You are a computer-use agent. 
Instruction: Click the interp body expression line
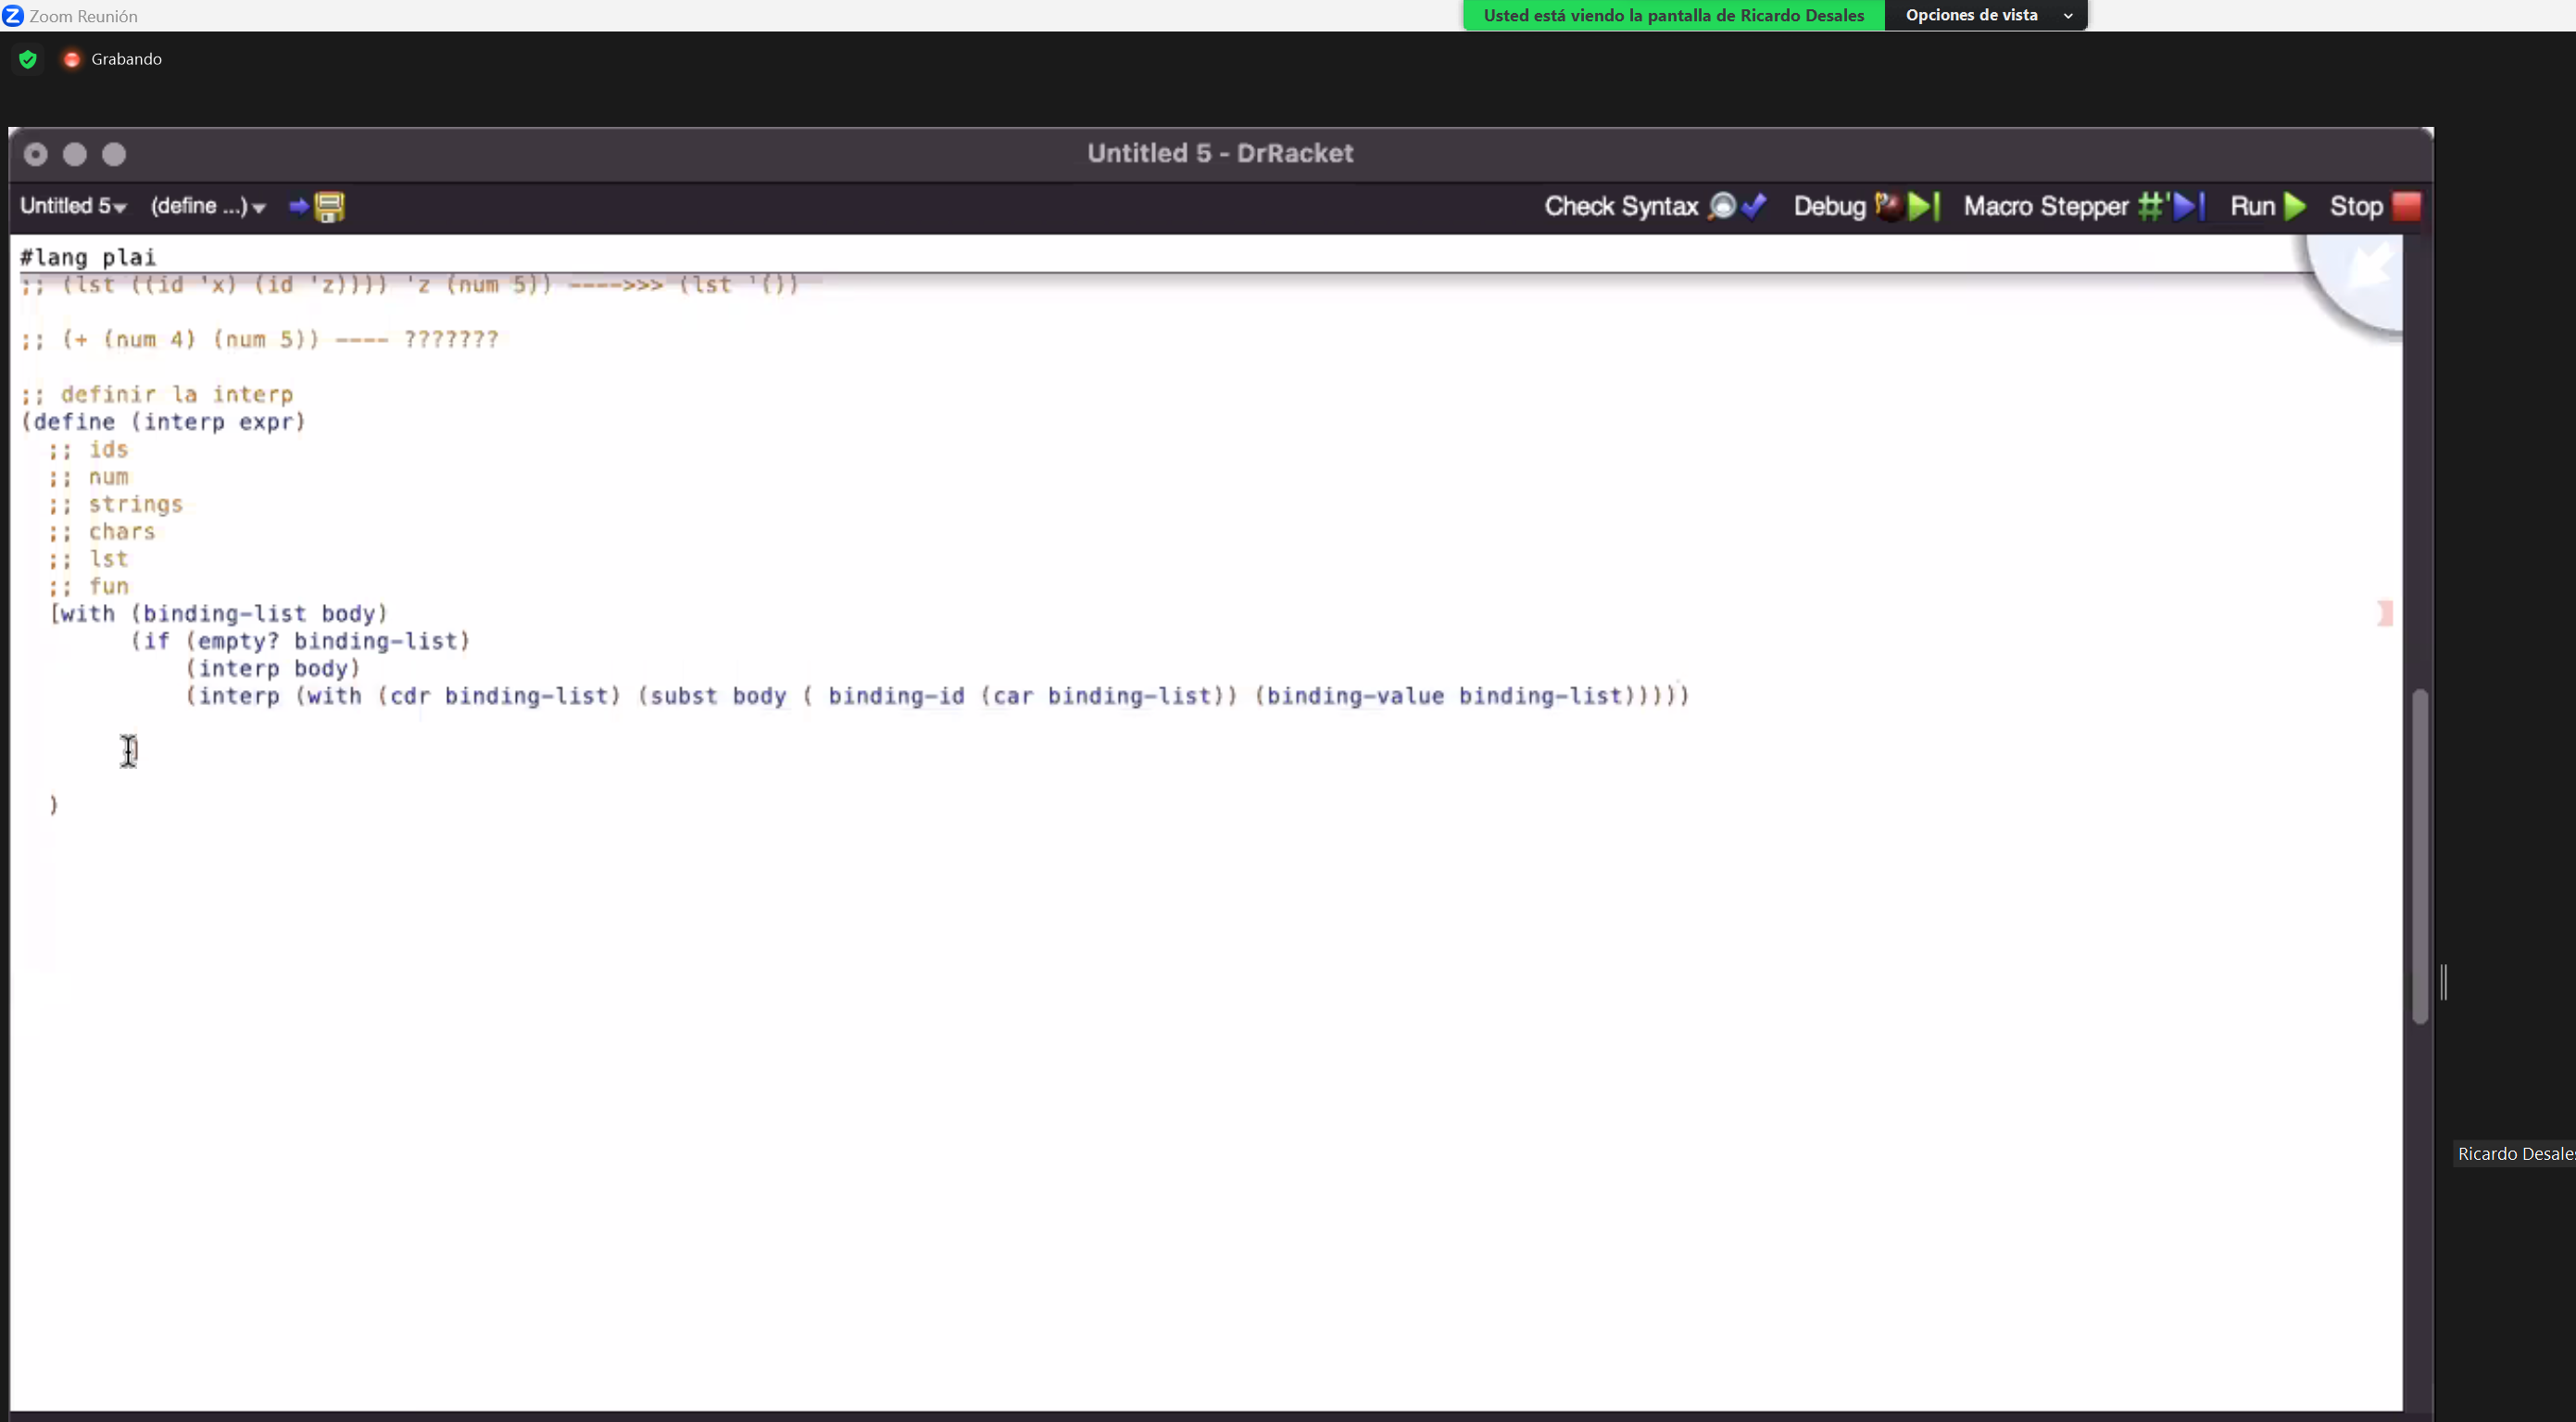(x=271, y=667)
